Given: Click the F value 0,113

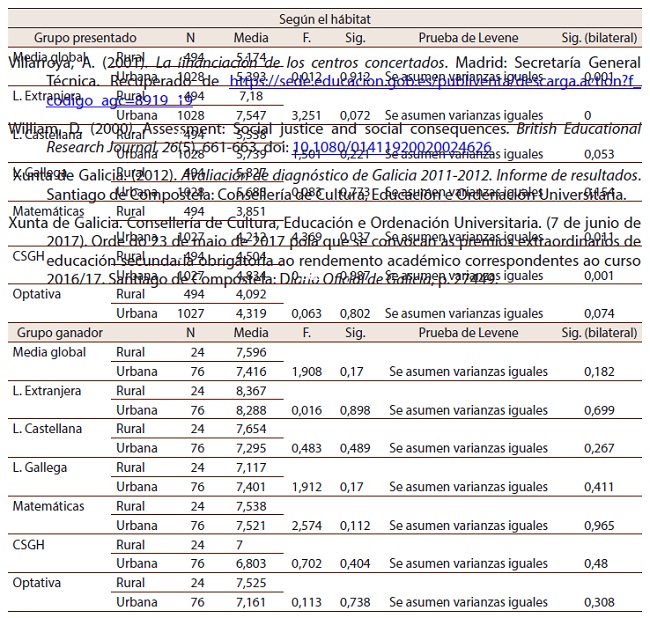Looking at the screenshot, I should [x=306, y=602].
